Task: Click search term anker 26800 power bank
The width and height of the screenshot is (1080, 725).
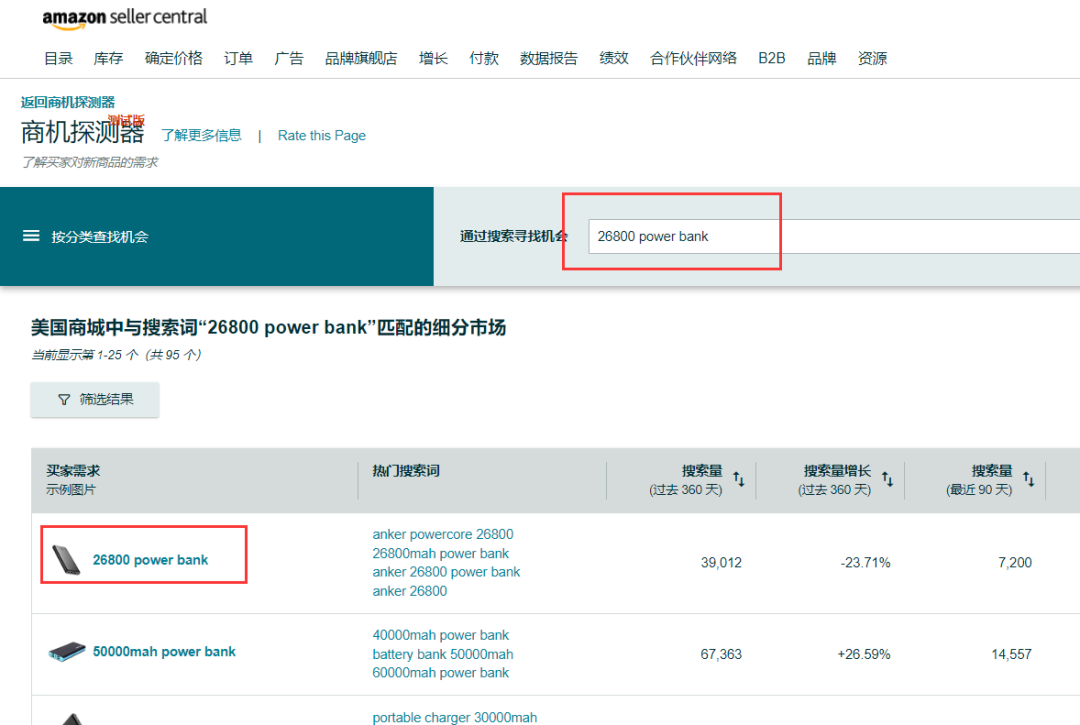Action: click(446, 572)
